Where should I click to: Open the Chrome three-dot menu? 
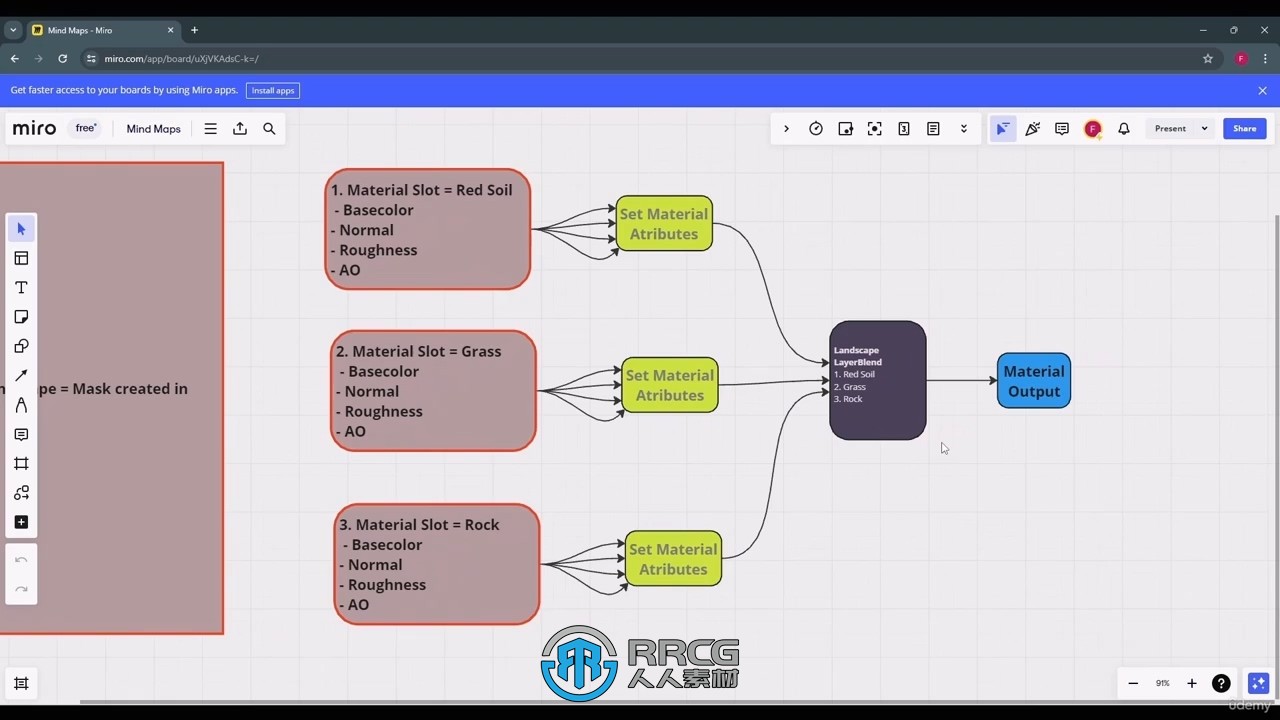(1265, 59)
